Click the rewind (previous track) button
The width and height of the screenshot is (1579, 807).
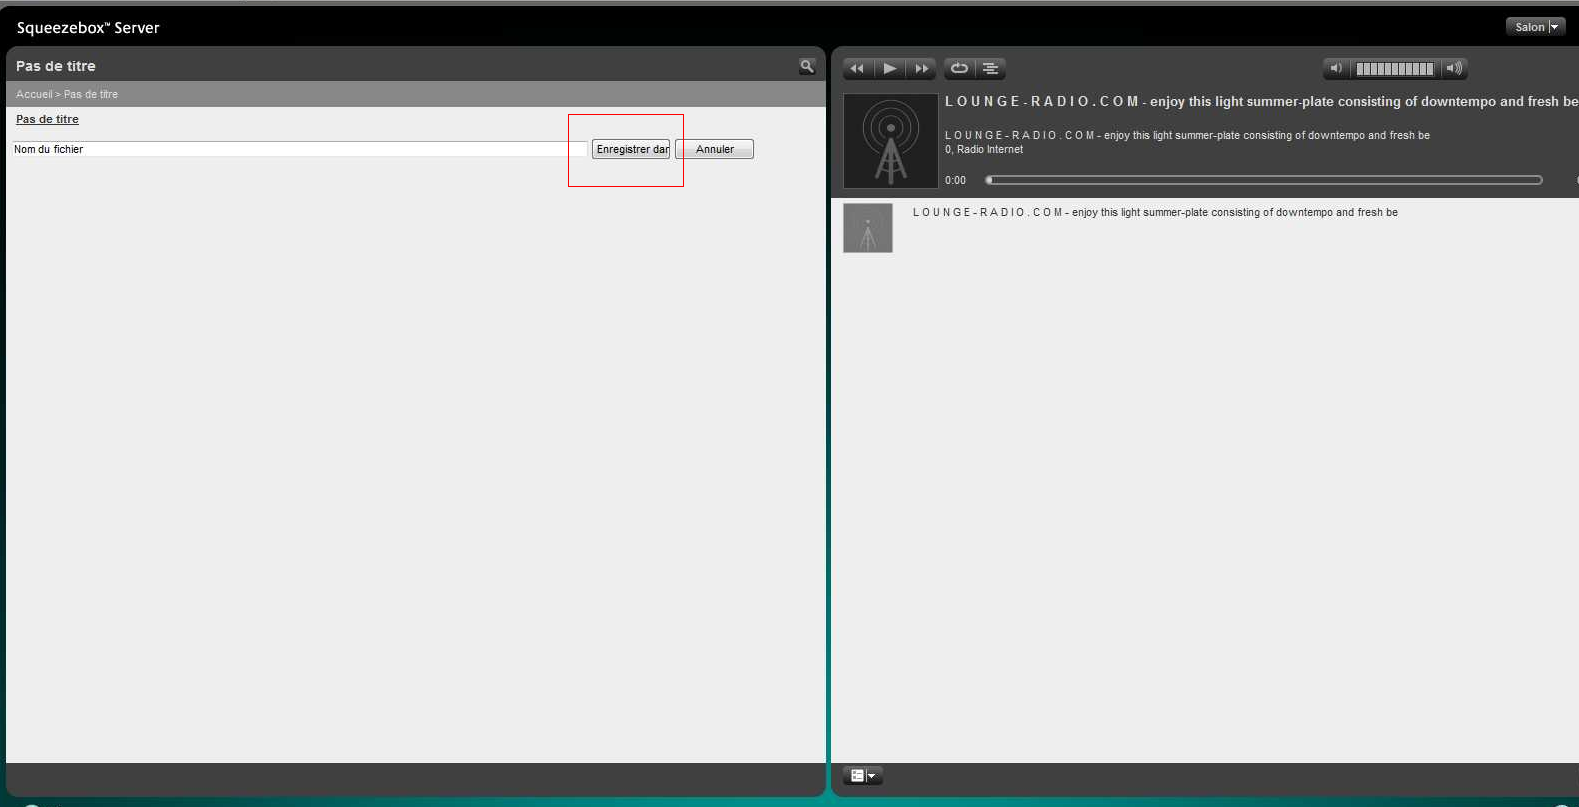[857, 69]
